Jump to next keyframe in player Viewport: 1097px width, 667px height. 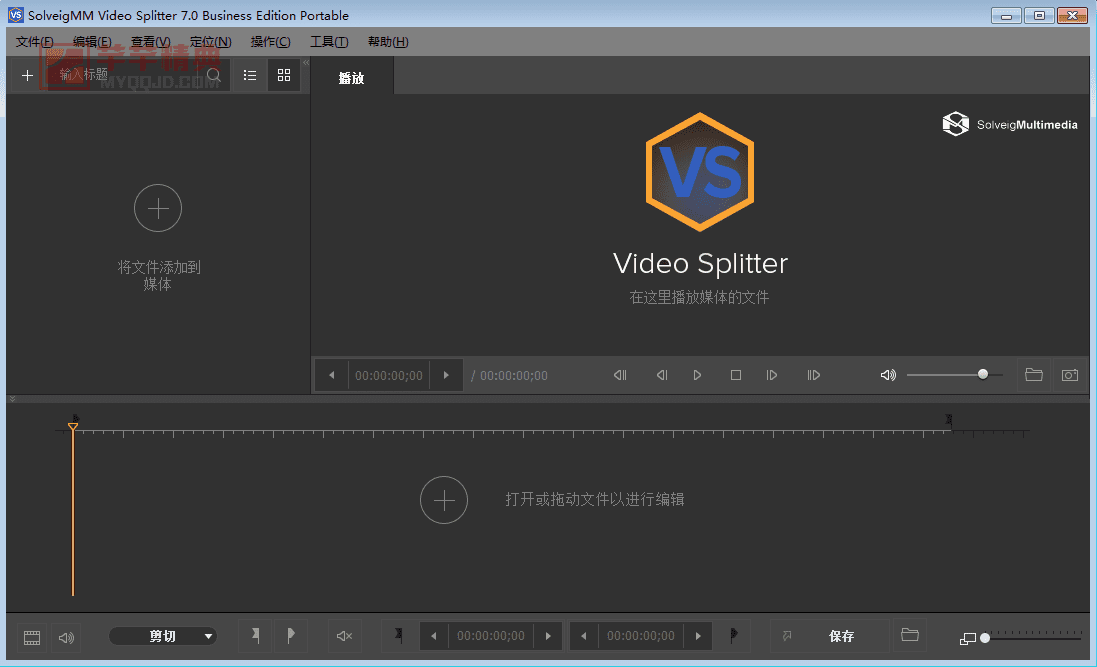[813, 376]
